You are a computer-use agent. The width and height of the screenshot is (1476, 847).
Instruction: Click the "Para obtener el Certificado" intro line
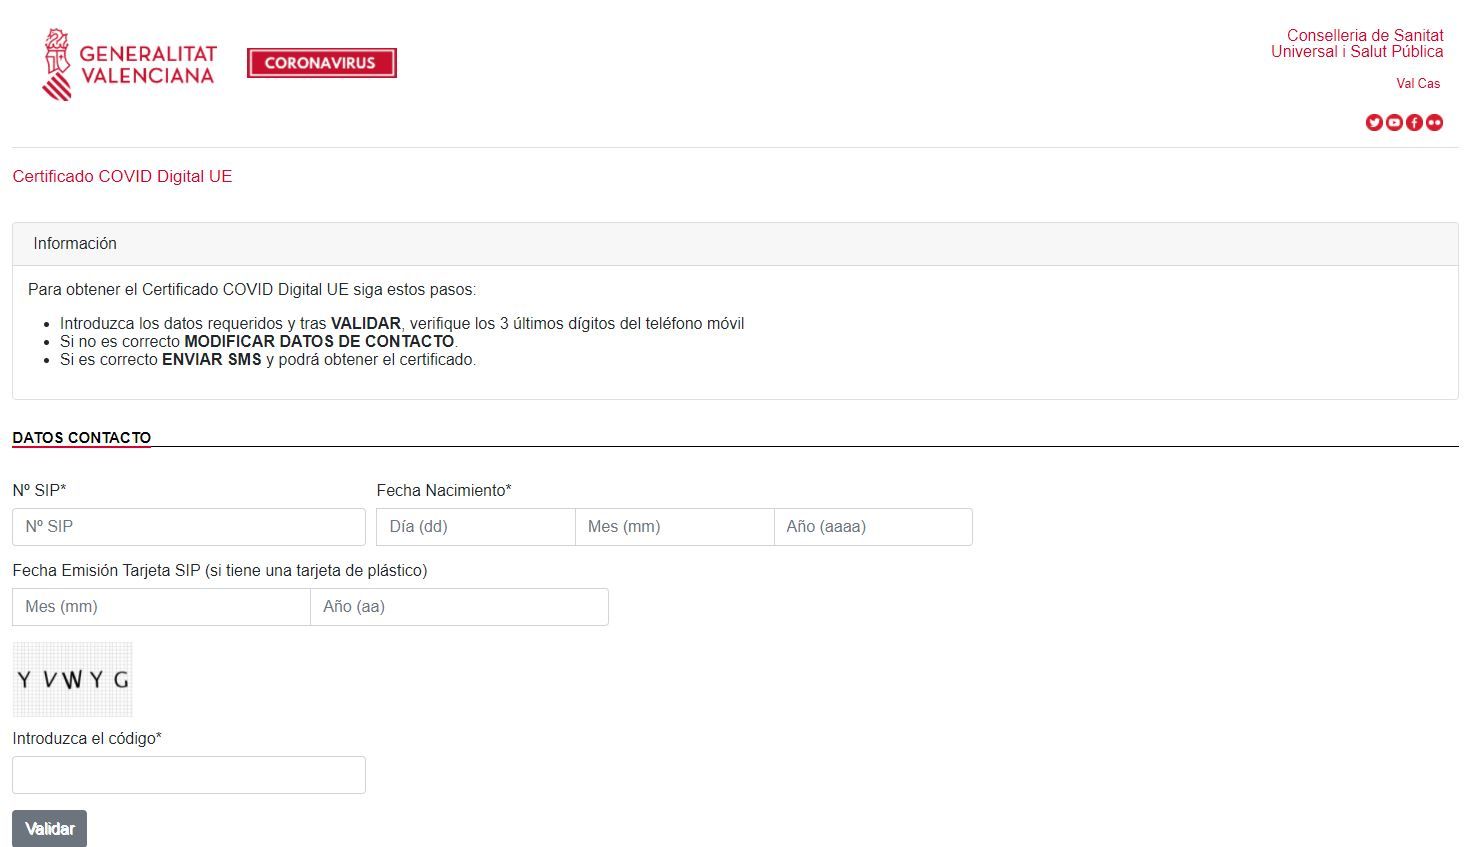(x=252, y=290)
